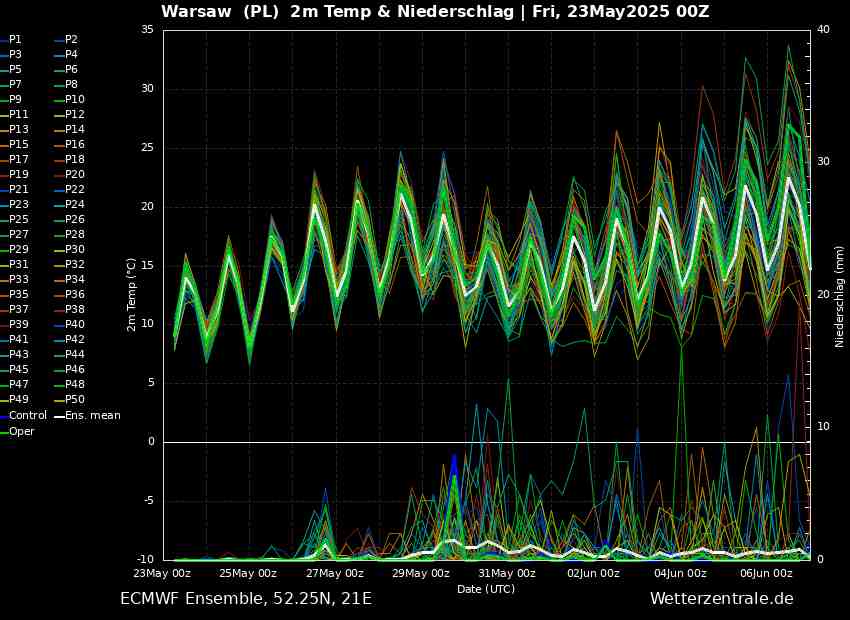
Task: Select the P10 legend label
Action: click(x=74, y=99)
